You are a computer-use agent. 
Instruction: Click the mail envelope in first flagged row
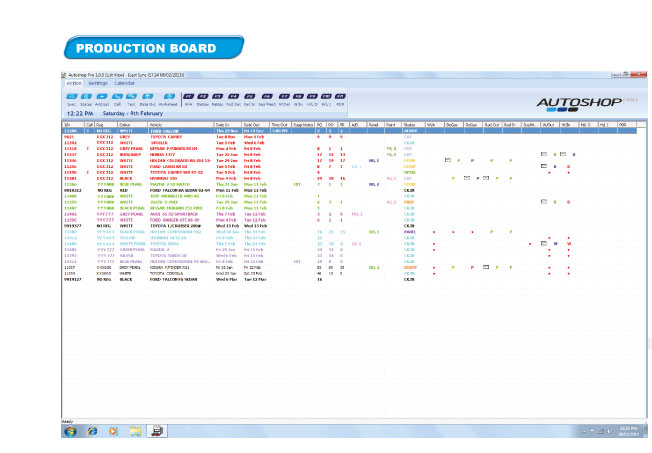point(544,154)
